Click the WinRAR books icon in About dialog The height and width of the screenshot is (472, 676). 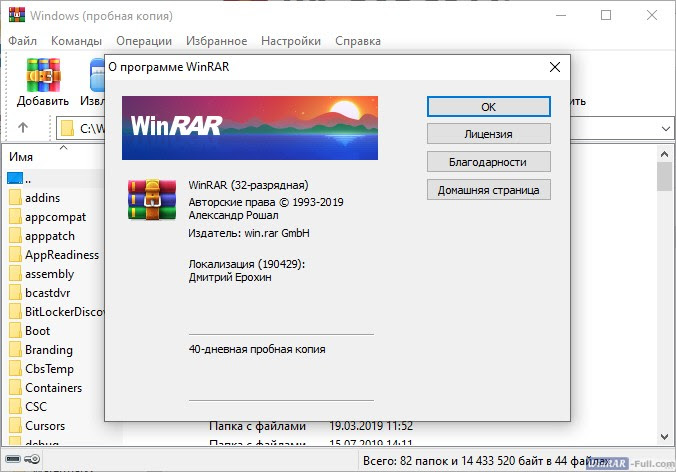(x=152, y=200)
